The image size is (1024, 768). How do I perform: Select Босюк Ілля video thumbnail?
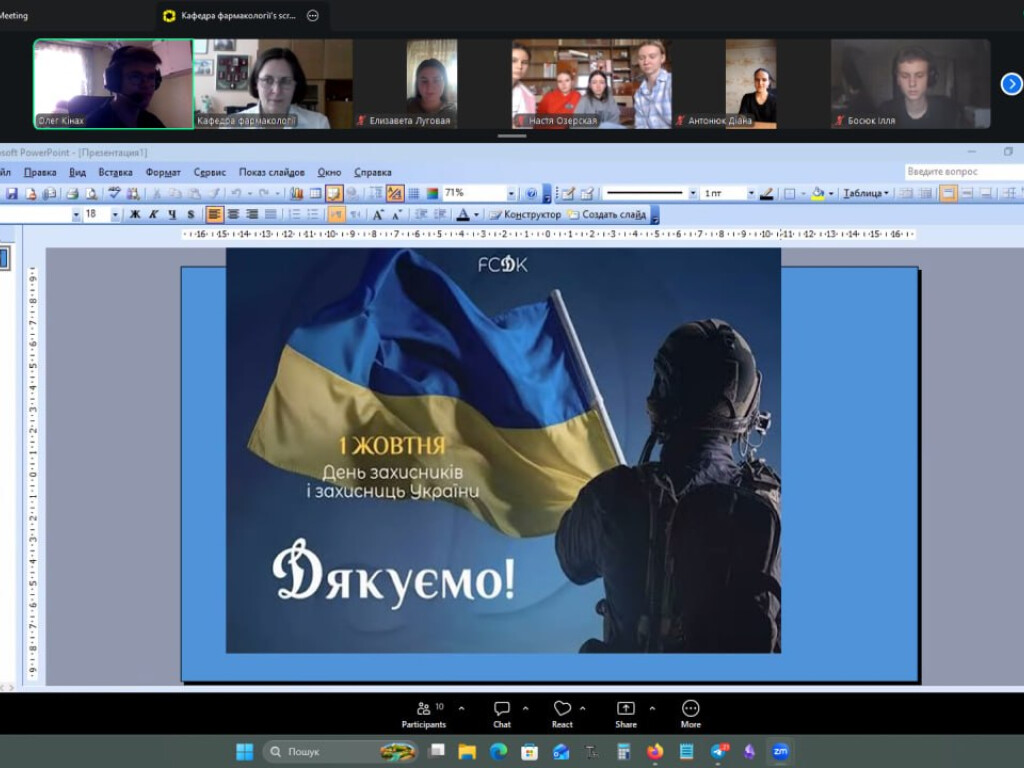click(x=910, y=84)
